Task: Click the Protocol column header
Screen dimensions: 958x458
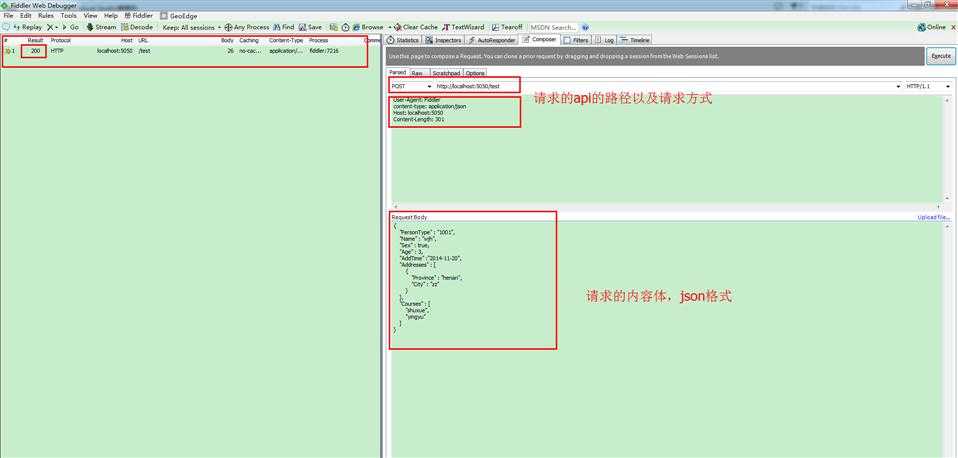Action: [x=60, y=40]
